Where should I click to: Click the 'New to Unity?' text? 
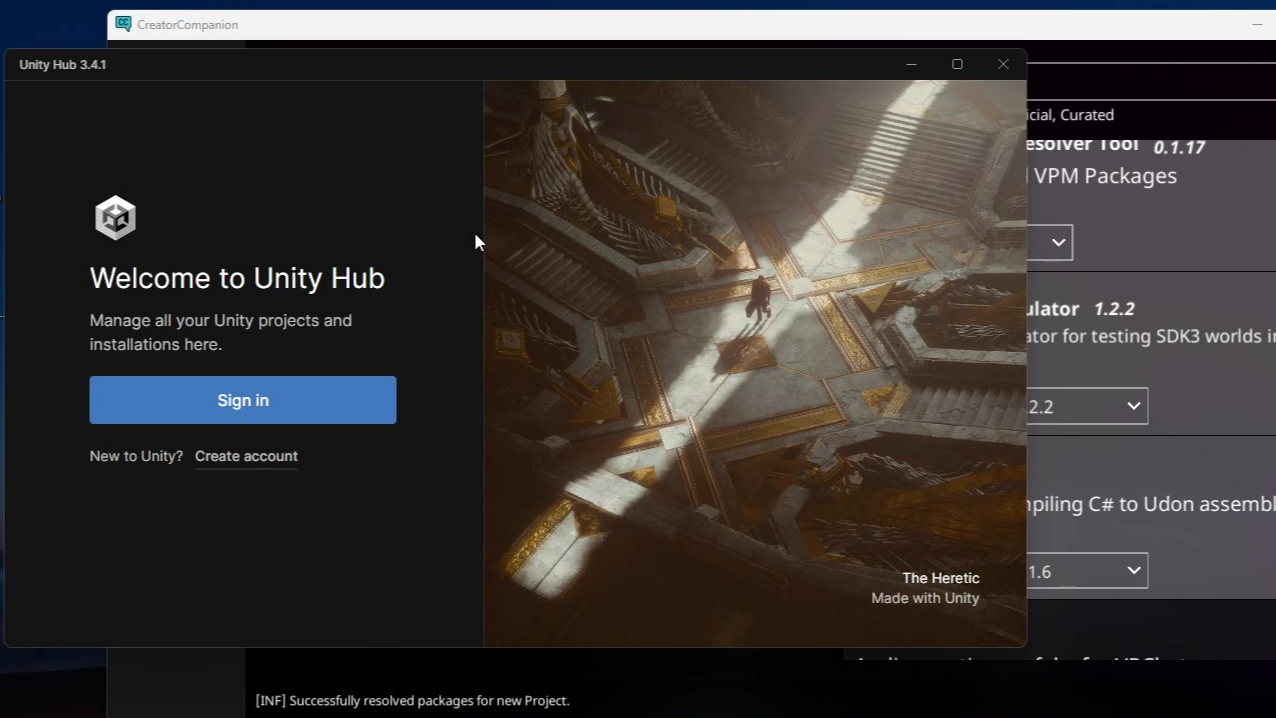coord(136,456)
